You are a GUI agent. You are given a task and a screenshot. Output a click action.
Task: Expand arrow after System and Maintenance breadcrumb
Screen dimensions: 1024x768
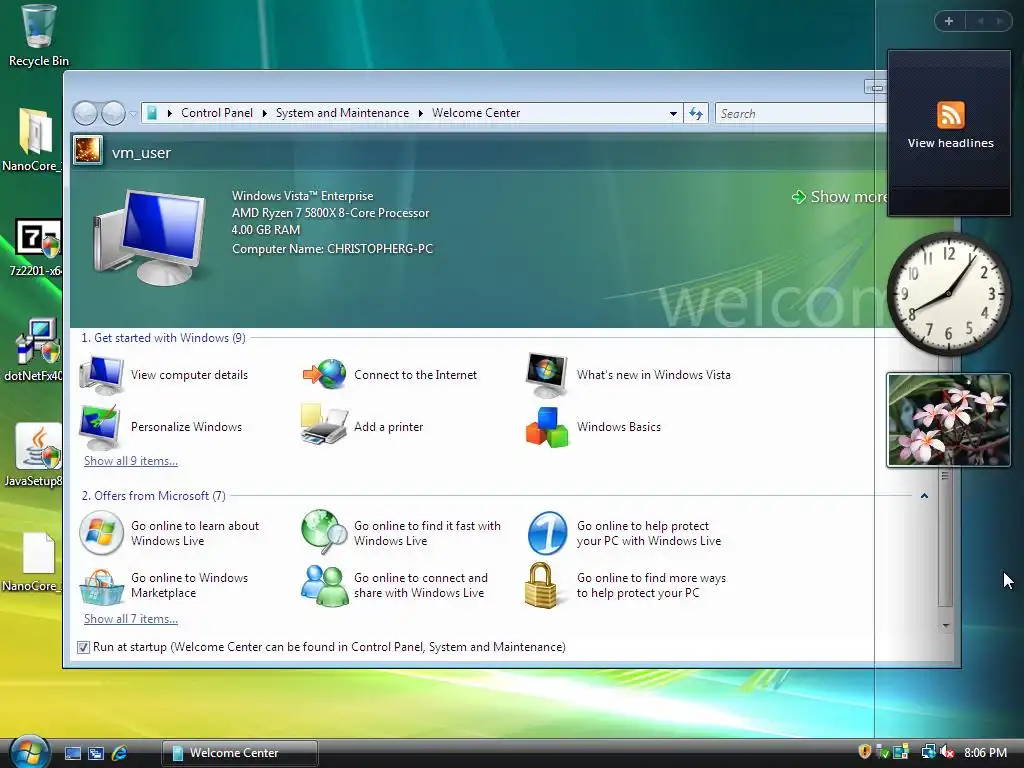click(x=421, y=113)
